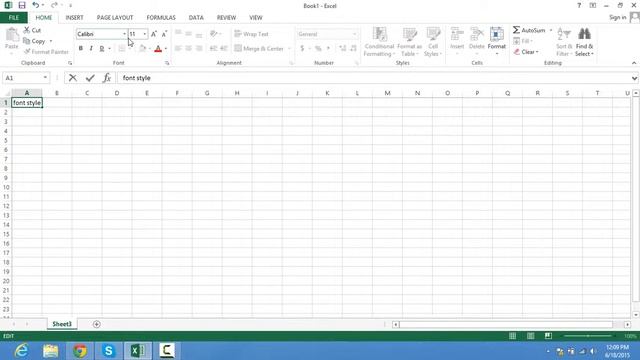Open Skype from the taskbar

109,351
